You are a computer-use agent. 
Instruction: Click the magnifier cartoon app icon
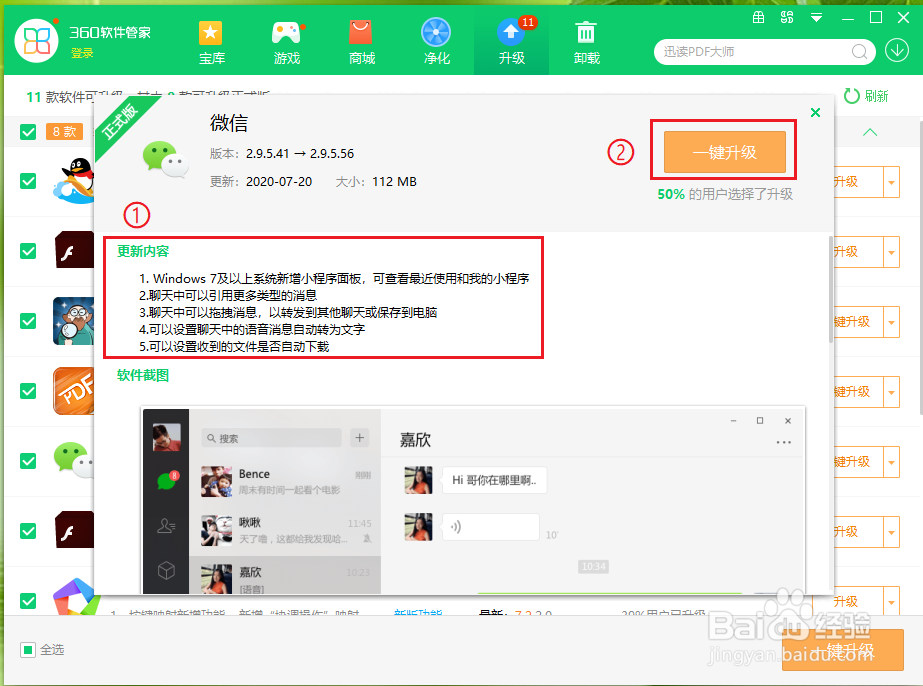click(74, 321)
